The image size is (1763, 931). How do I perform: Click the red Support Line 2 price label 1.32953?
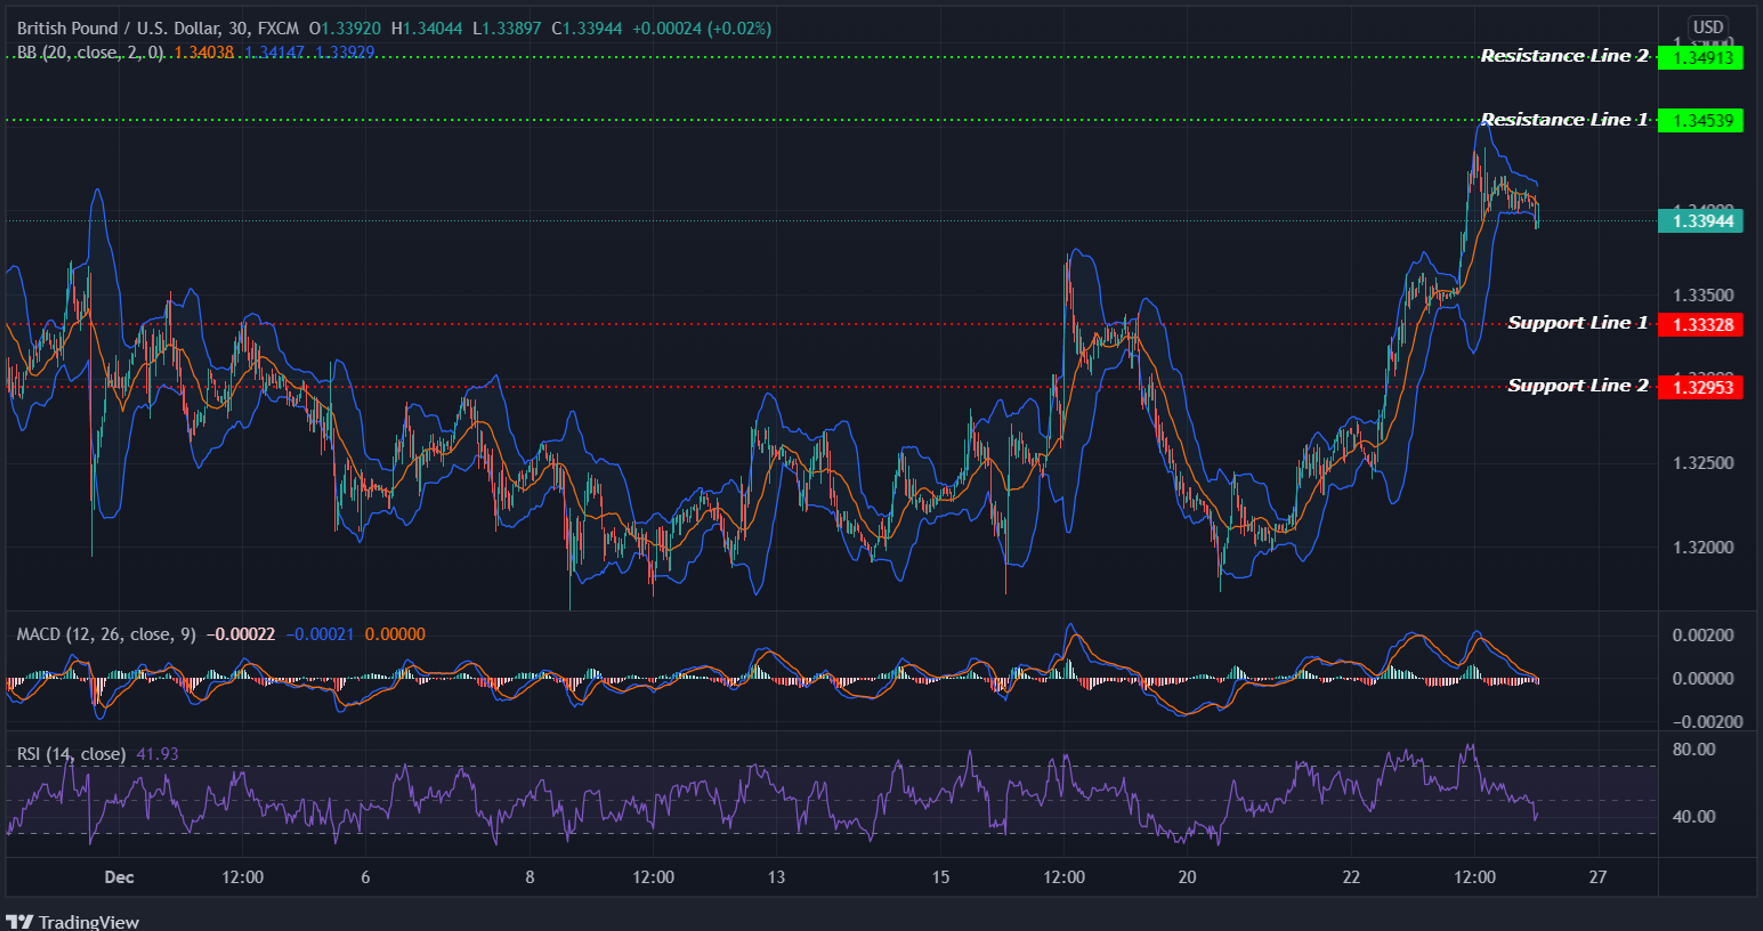(x=1703, y=385)
